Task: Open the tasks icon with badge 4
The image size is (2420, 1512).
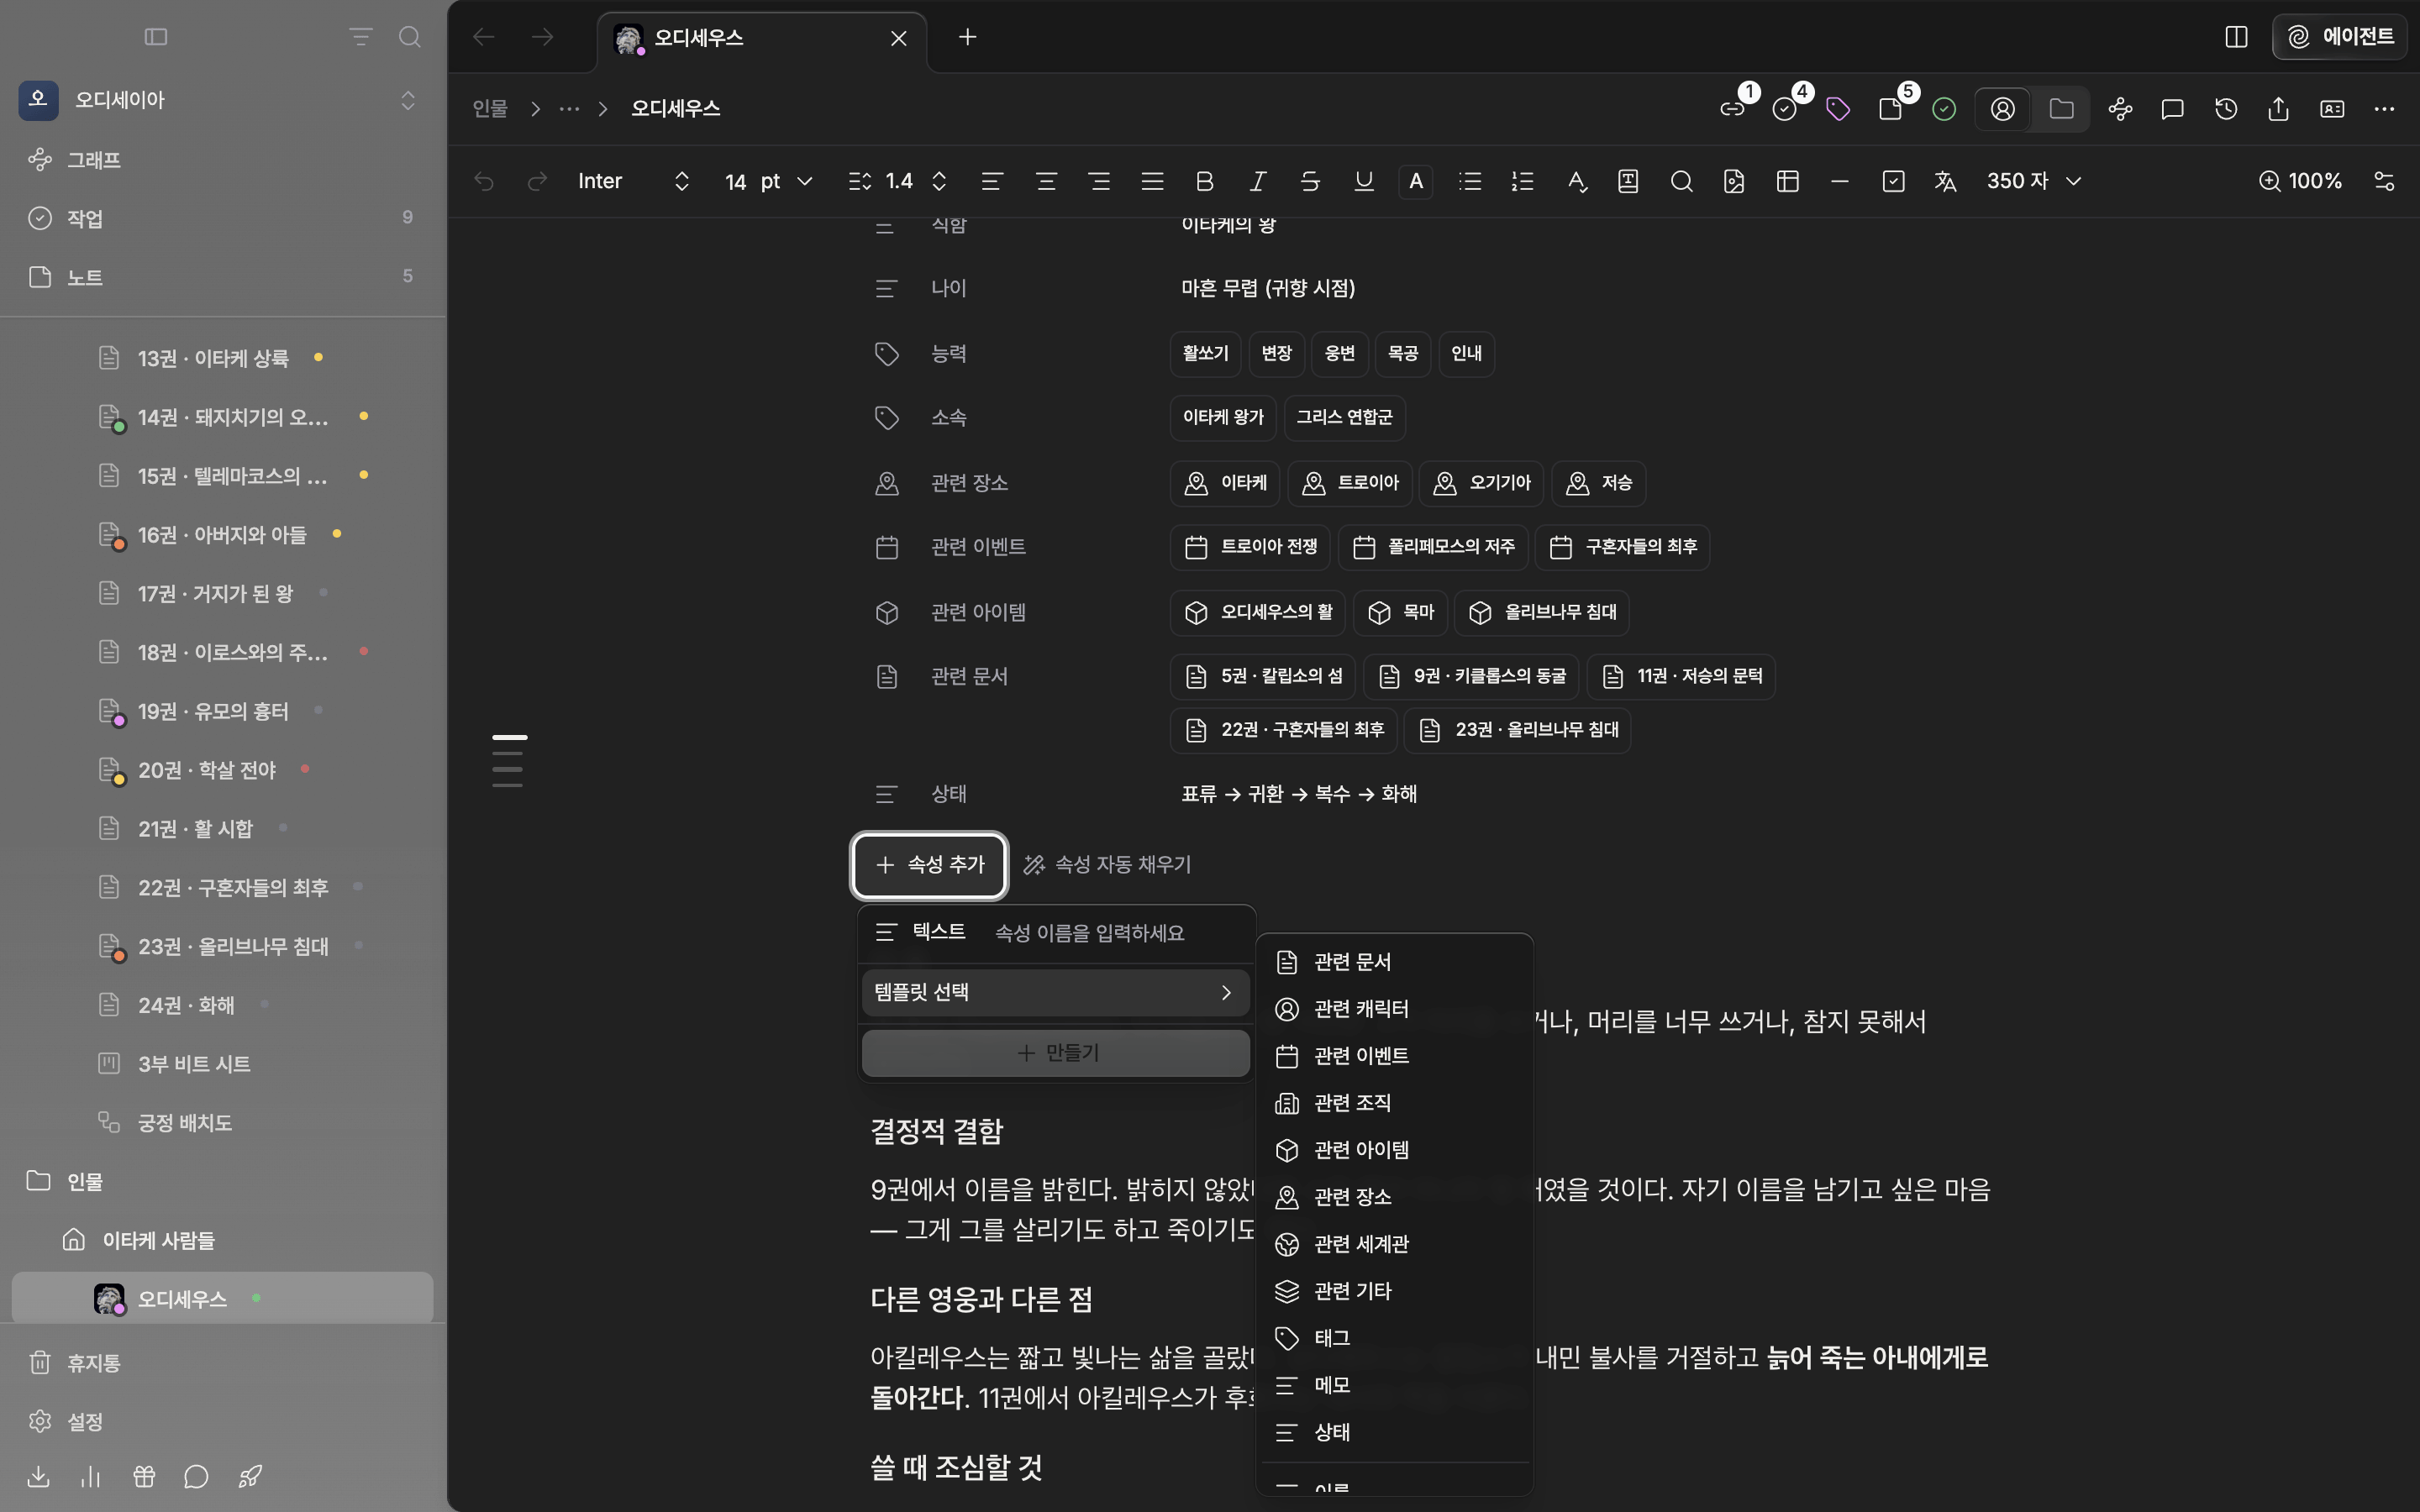Action: tap(1785, 109)
